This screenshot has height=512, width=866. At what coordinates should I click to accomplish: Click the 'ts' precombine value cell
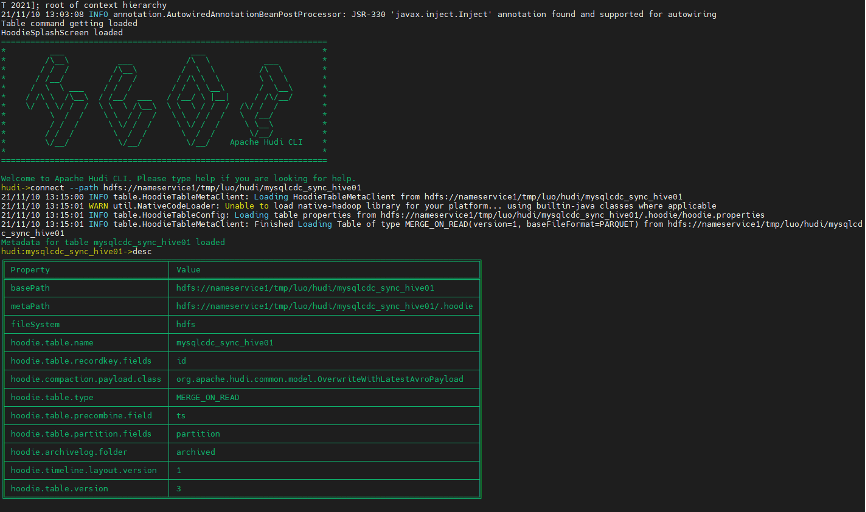click(324, 416)
